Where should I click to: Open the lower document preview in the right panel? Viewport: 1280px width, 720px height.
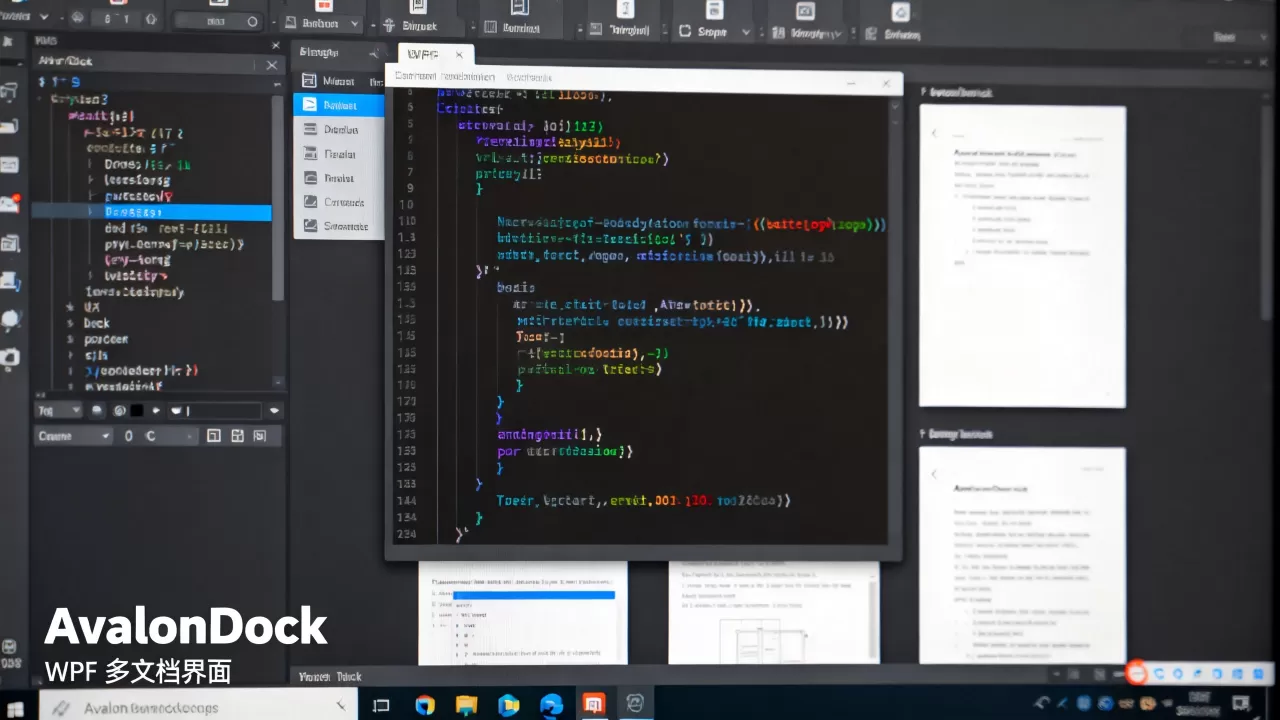point(1022,553)
